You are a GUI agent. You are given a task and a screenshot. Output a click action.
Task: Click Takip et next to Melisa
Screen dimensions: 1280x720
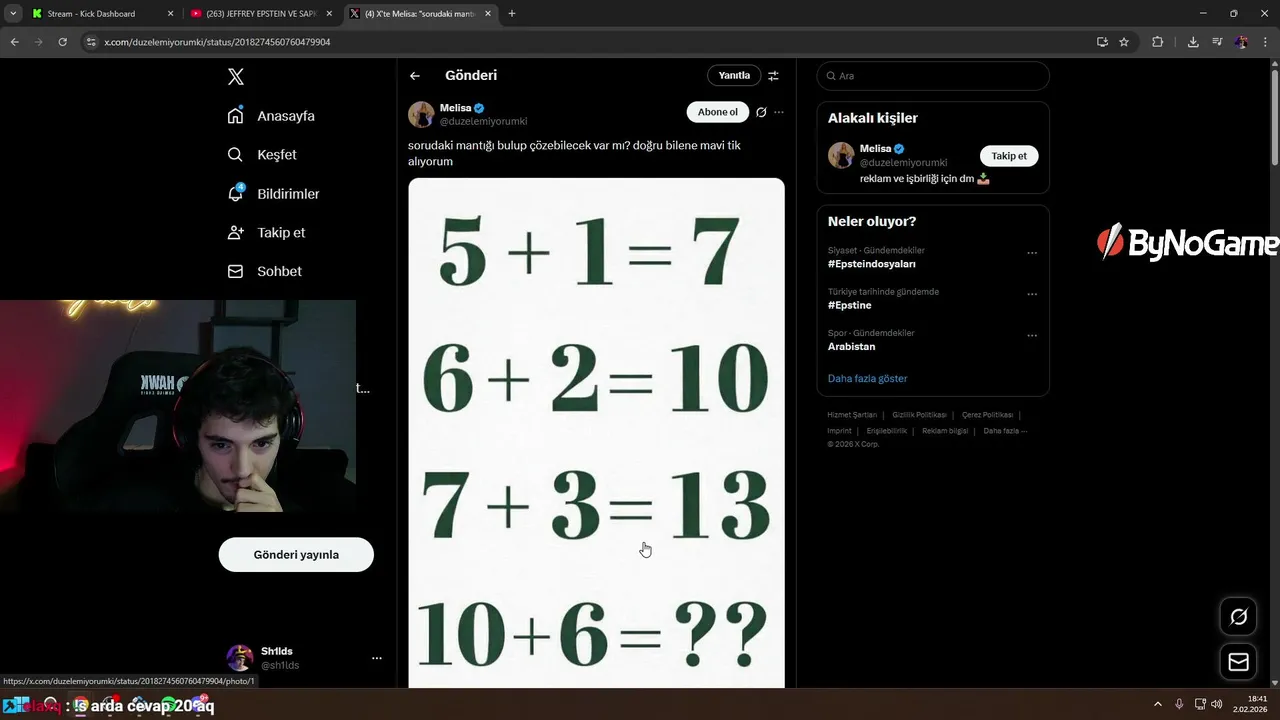click(x=1009, y=156)
